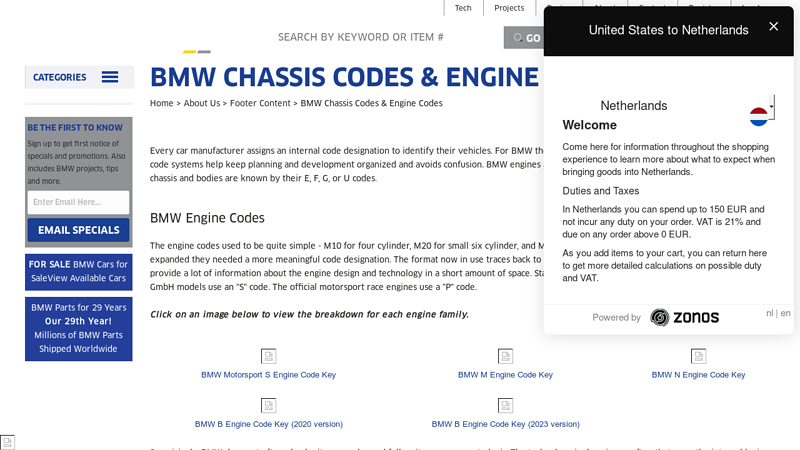The image size is (800, 450).
Task: Click the CATEGORIES label
Action: 60,78
